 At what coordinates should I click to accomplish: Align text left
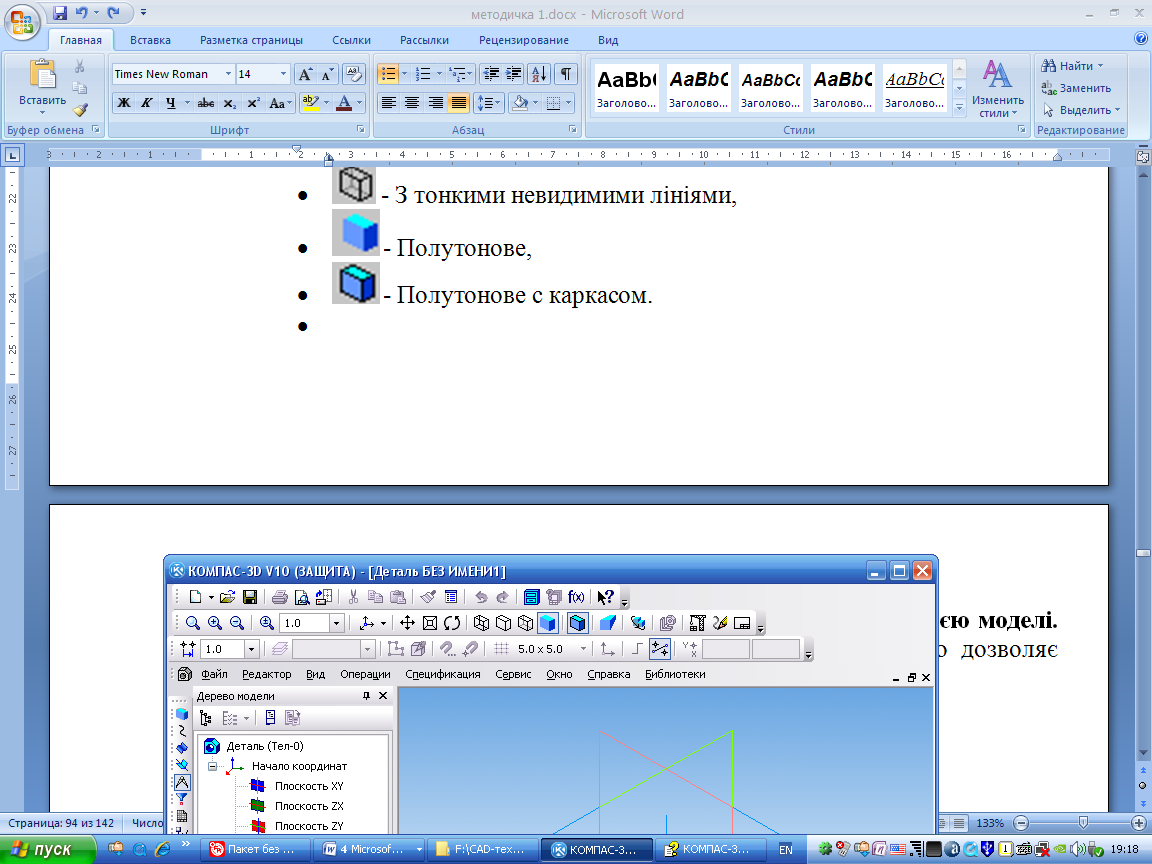tap(389, 103)
